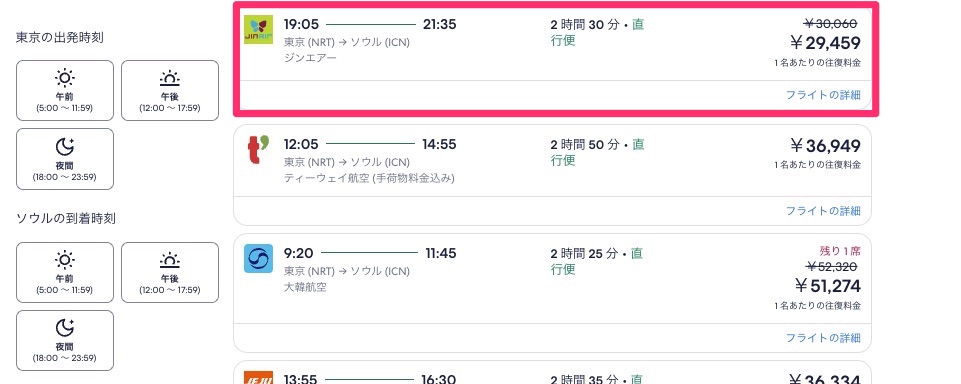Click the T'way Air logo icon
The width and height of the screenshot is (961, 384).
tap(258, 149)
